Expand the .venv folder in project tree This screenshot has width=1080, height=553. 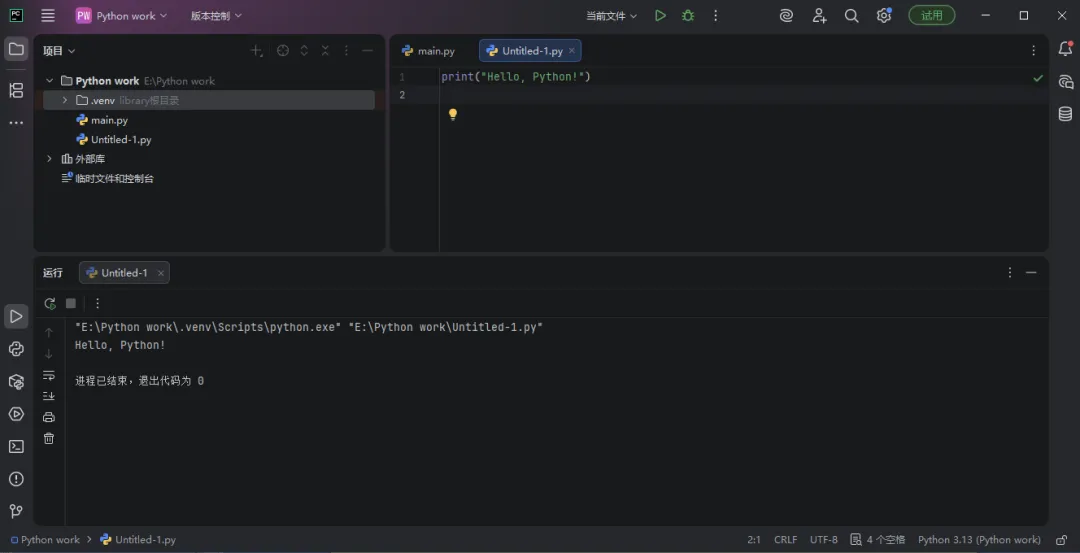(65, 100)
